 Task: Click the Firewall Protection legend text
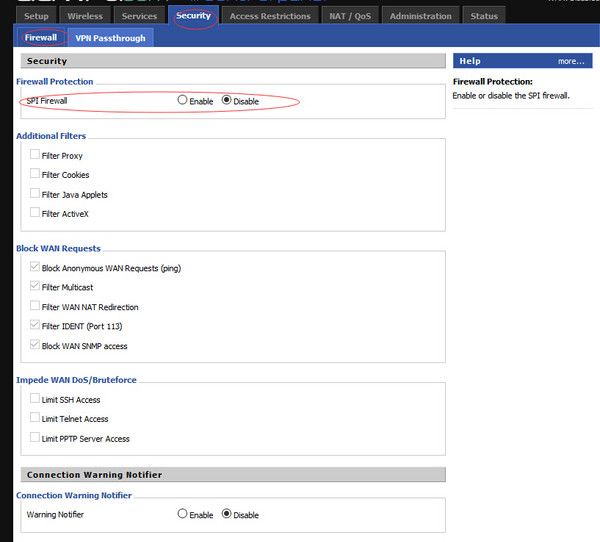click(55, 82)
